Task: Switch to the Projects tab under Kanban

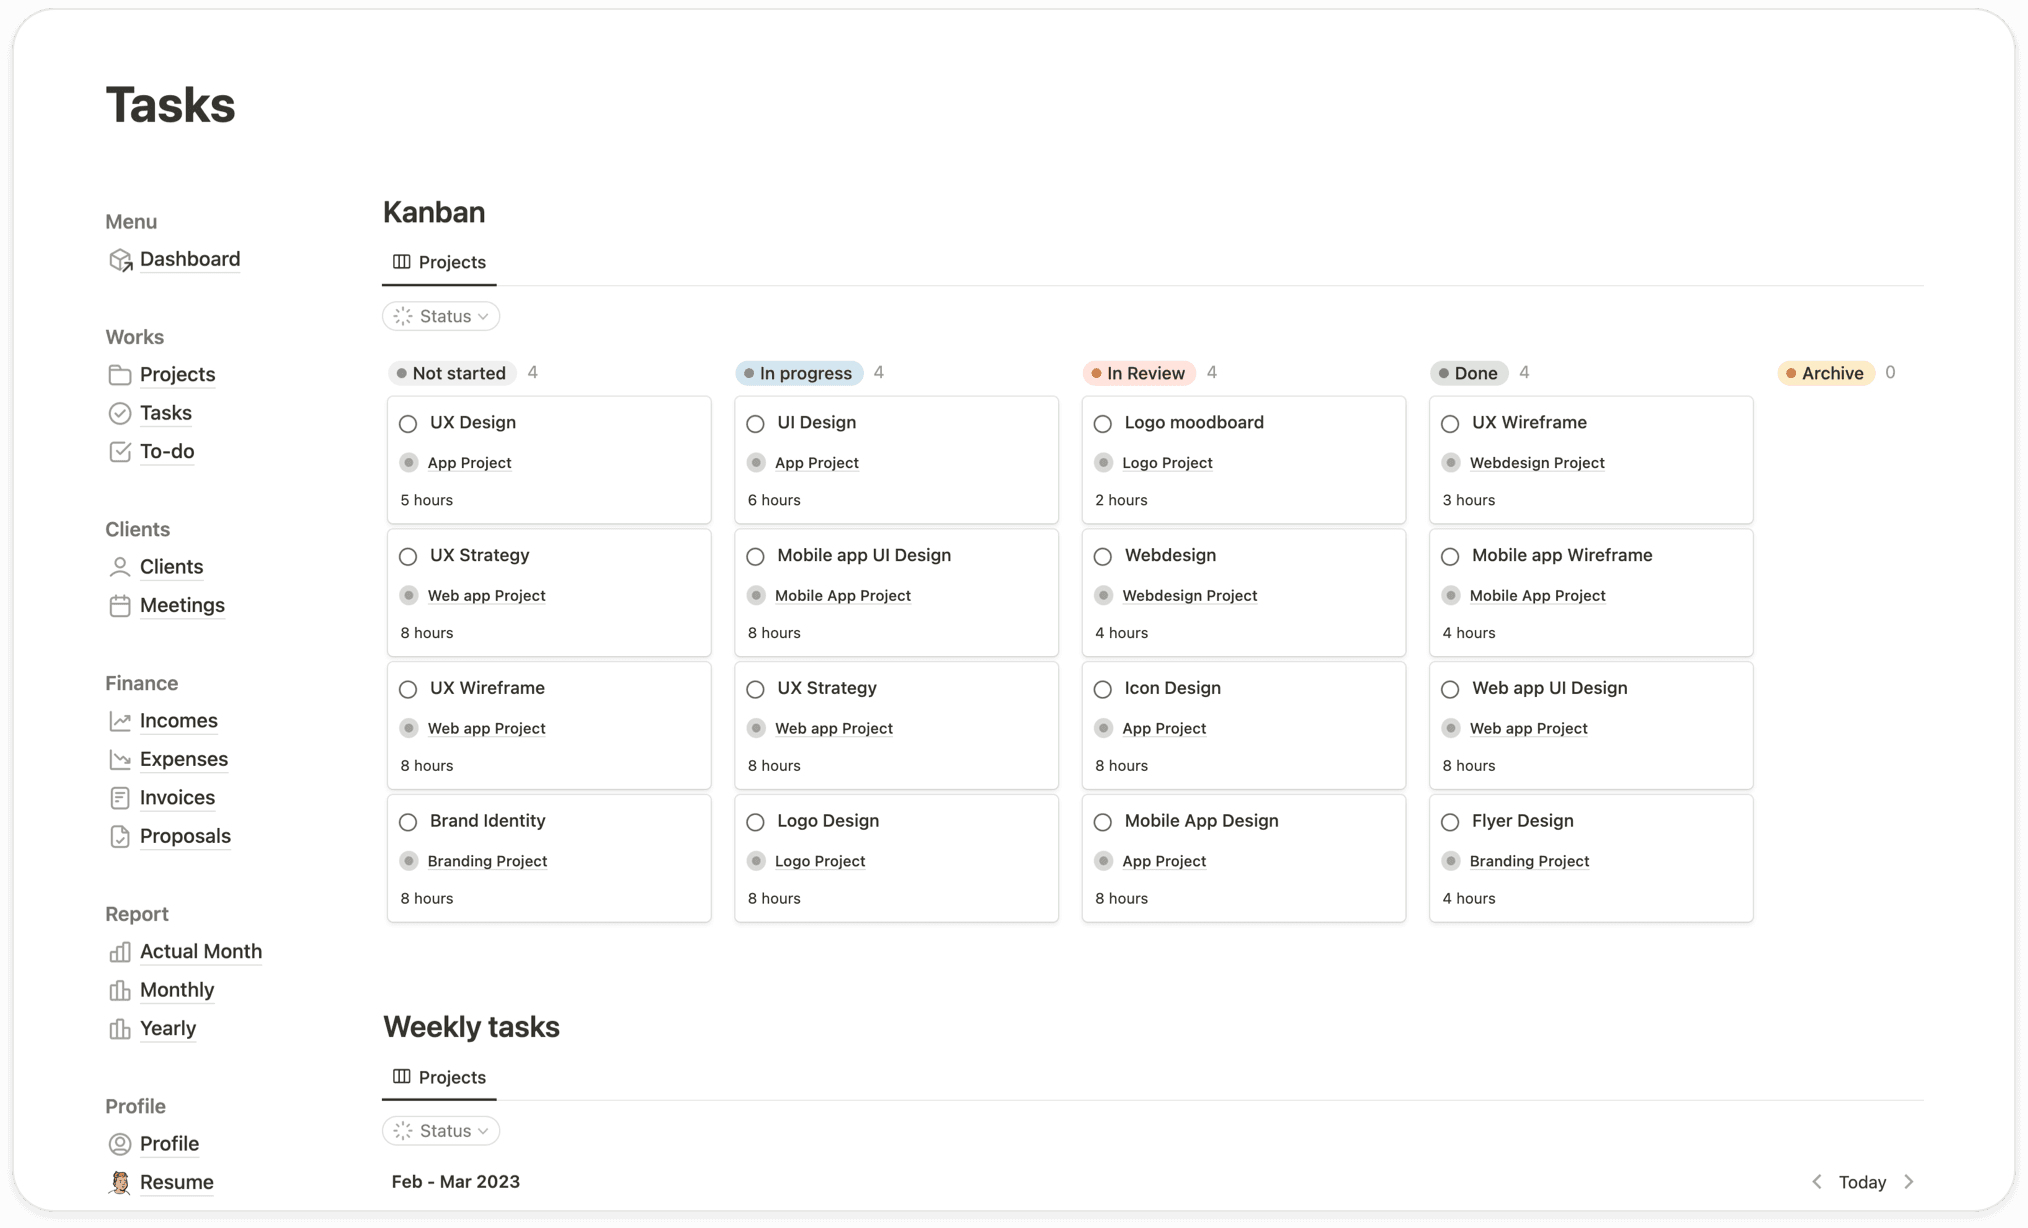Action: point(452,262)
